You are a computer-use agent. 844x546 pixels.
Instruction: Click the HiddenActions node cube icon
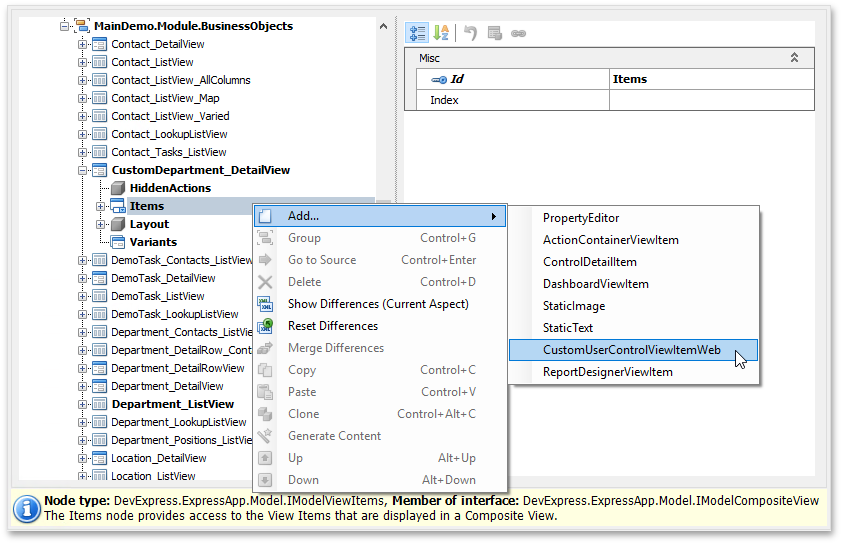pyautogui.click(x=118, y=188)
